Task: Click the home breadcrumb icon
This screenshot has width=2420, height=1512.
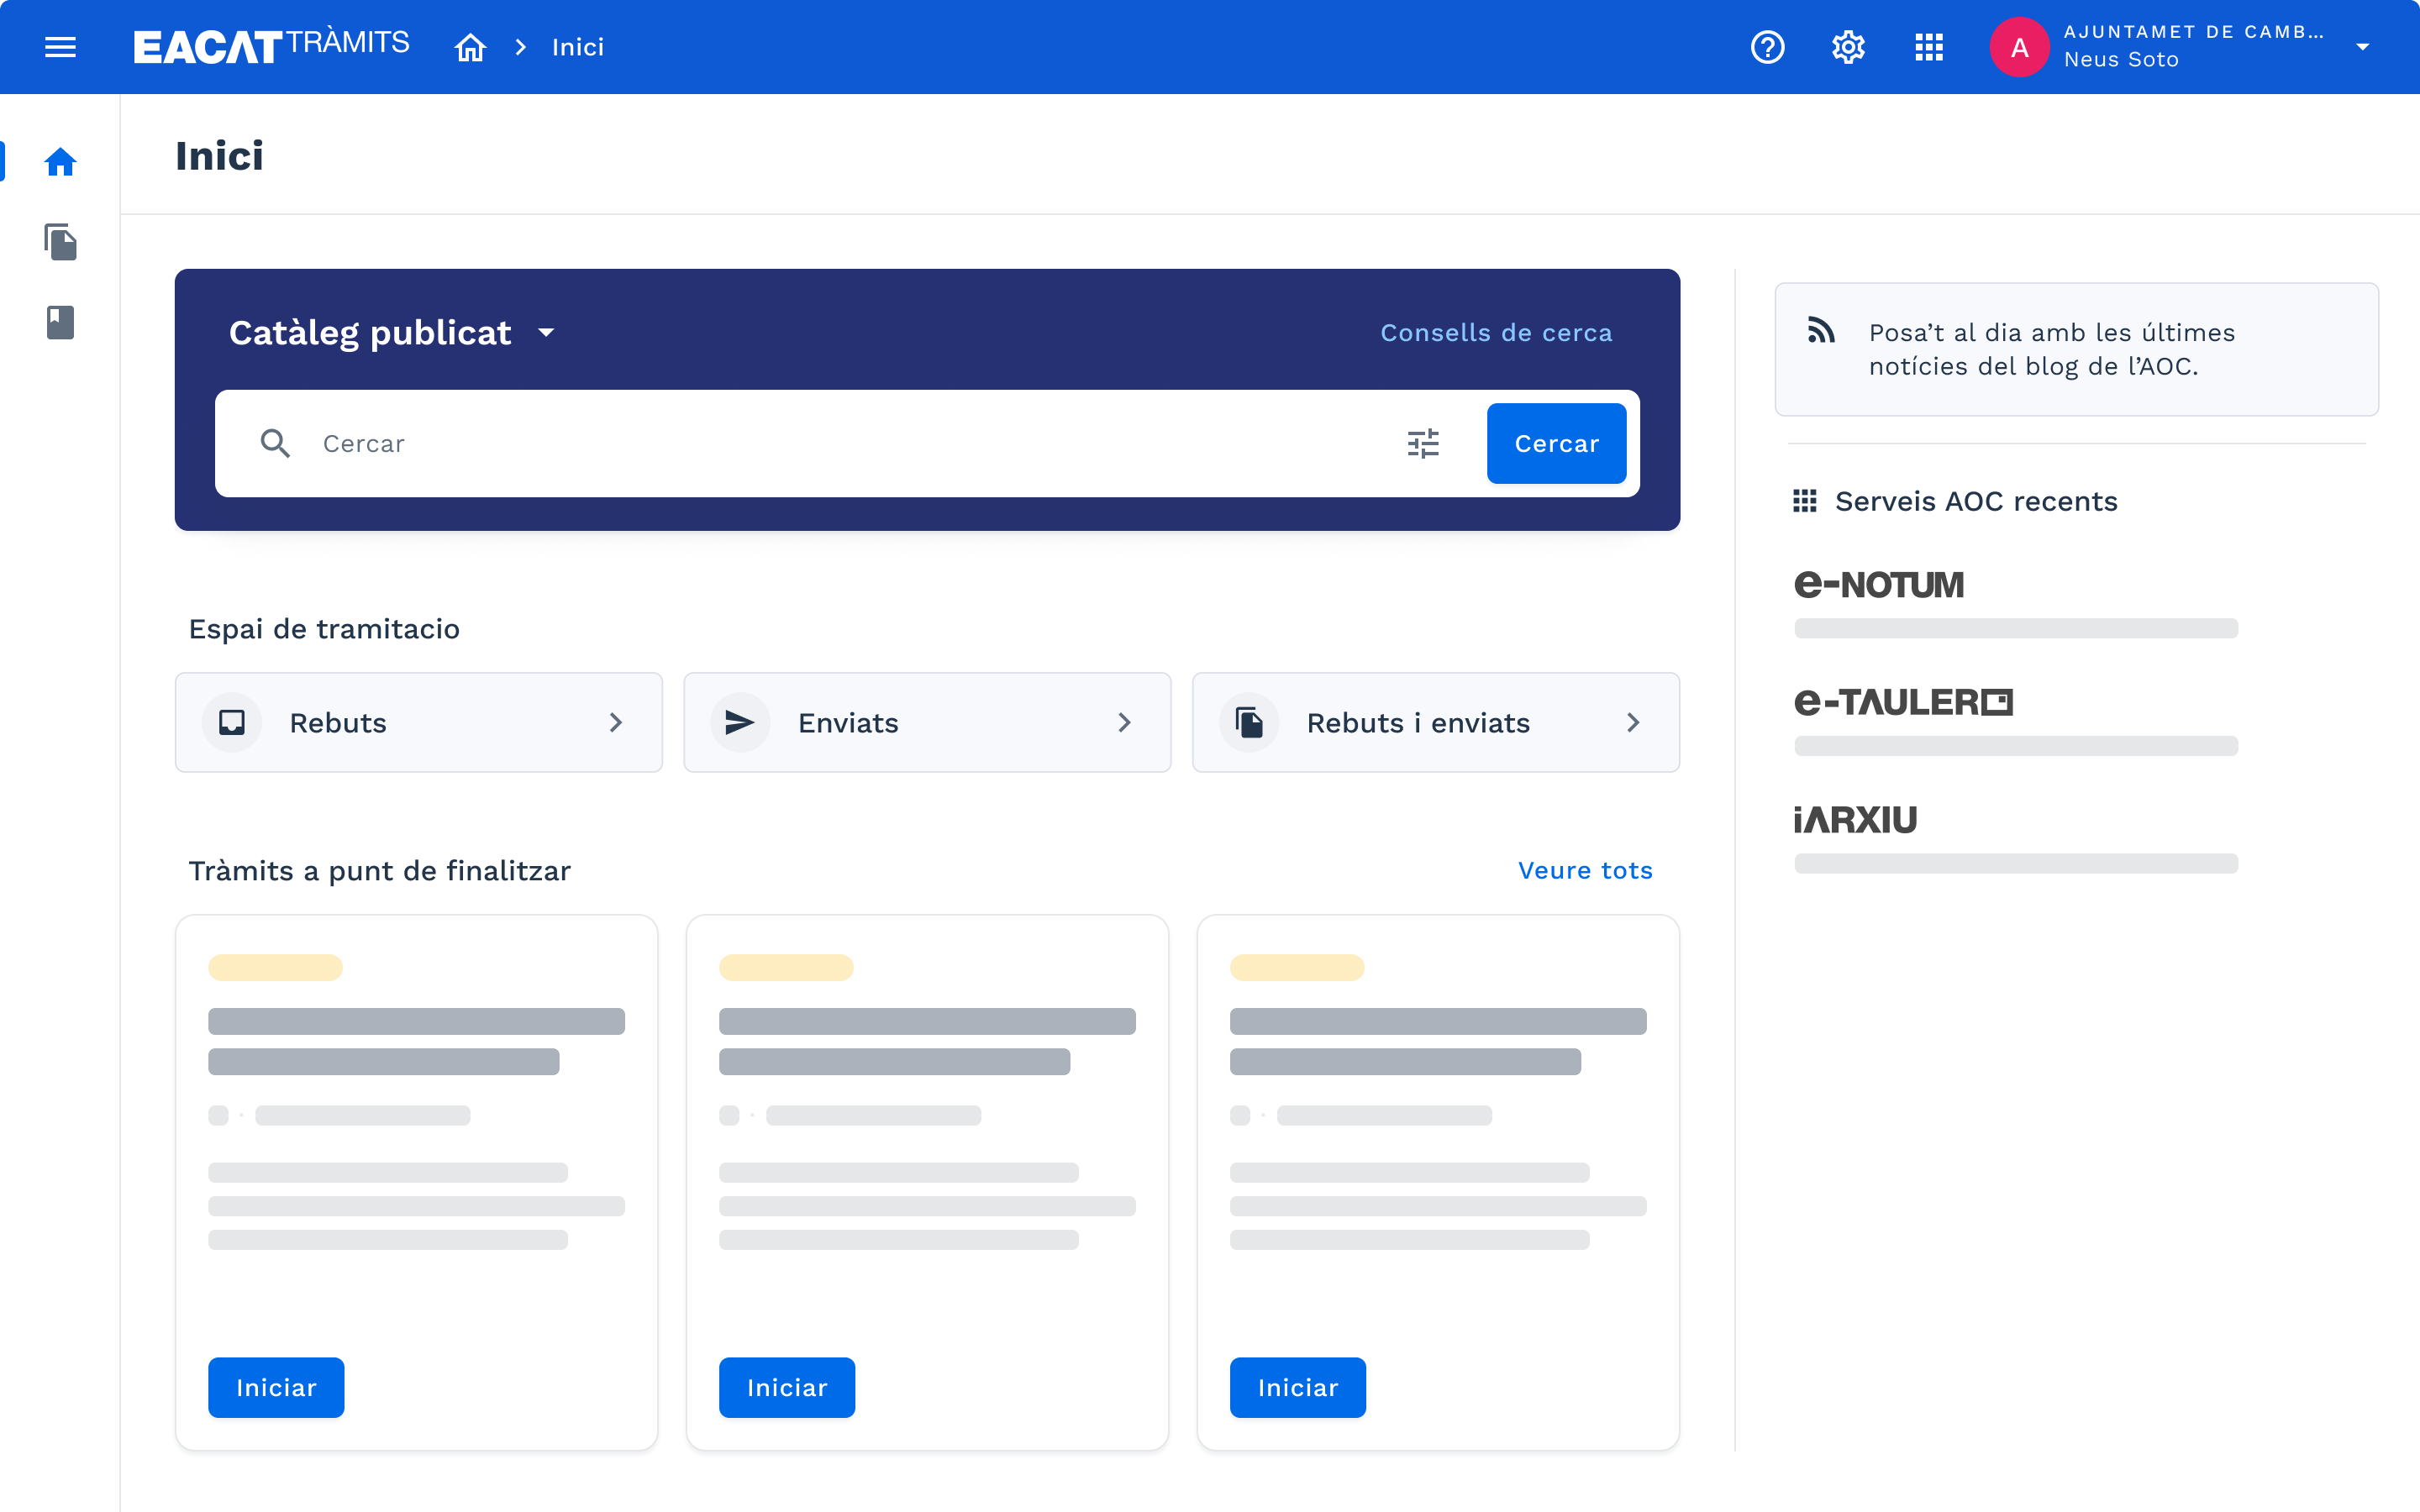Action: [470, 47]
